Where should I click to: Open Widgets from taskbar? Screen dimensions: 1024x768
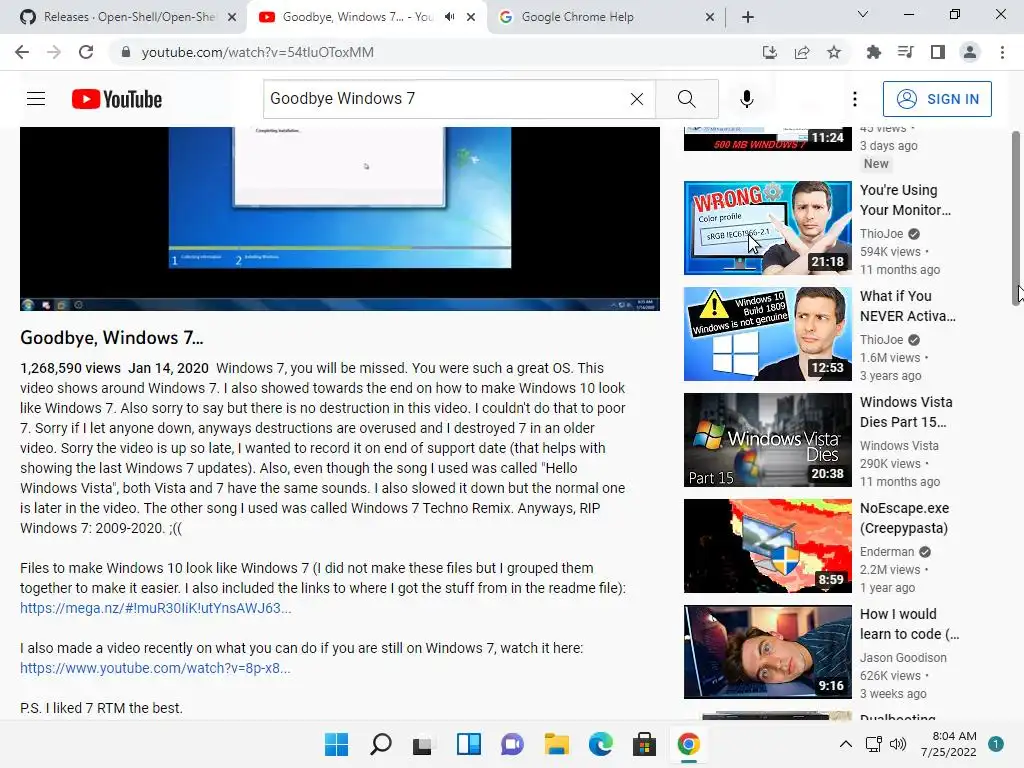click(468, 744)
